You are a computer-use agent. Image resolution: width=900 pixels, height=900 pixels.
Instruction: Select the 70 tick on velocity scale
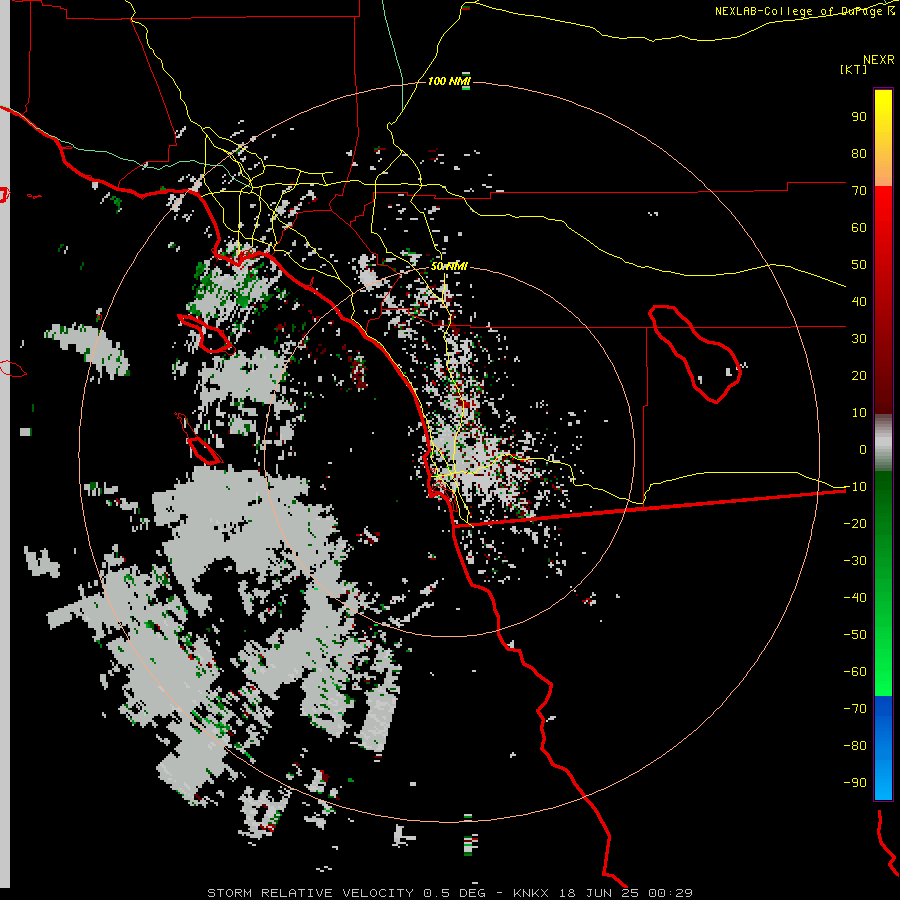tap(859, 191)
